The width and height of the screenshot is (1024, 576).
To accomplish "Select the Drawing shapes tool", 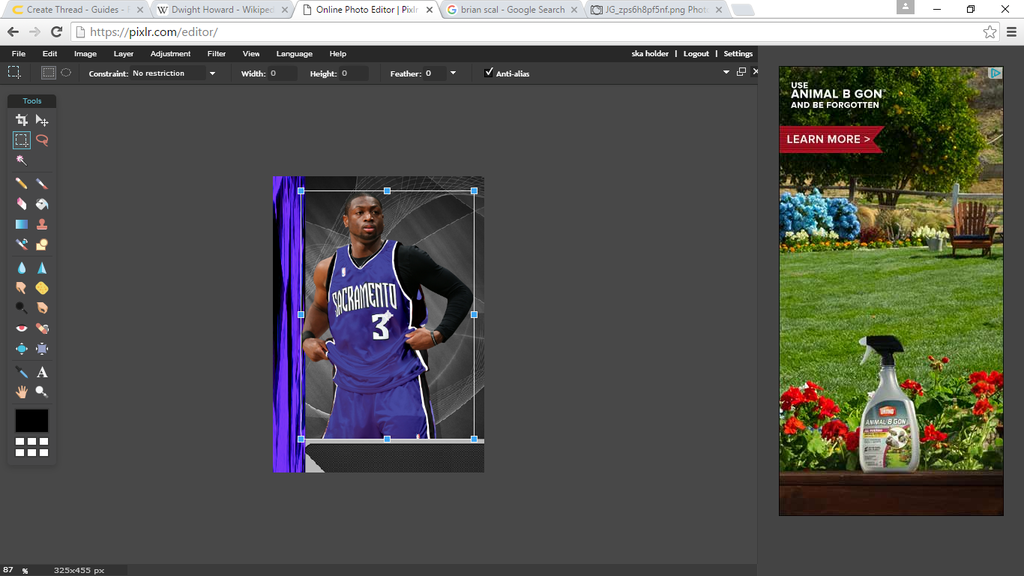I will point(42,244).
